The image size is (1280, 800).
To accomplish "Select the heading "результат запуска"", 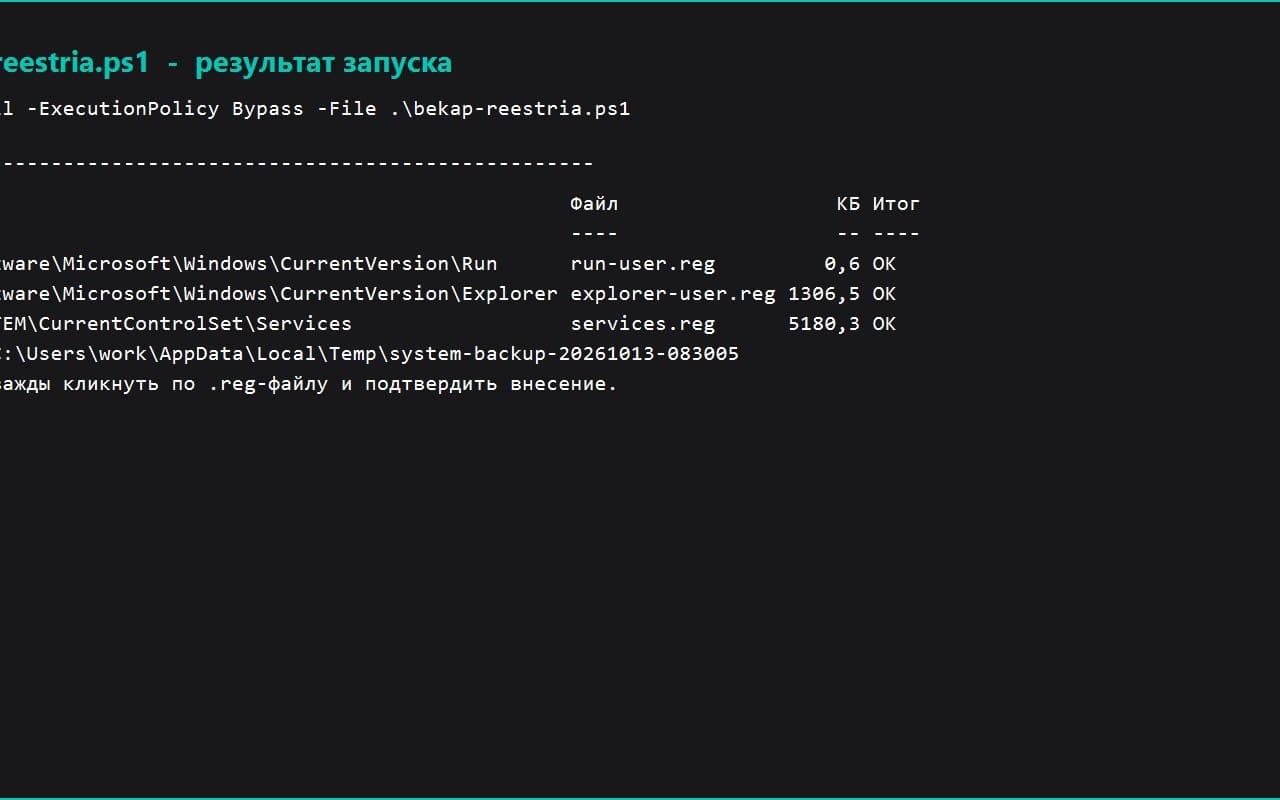I will pos(323,63).
